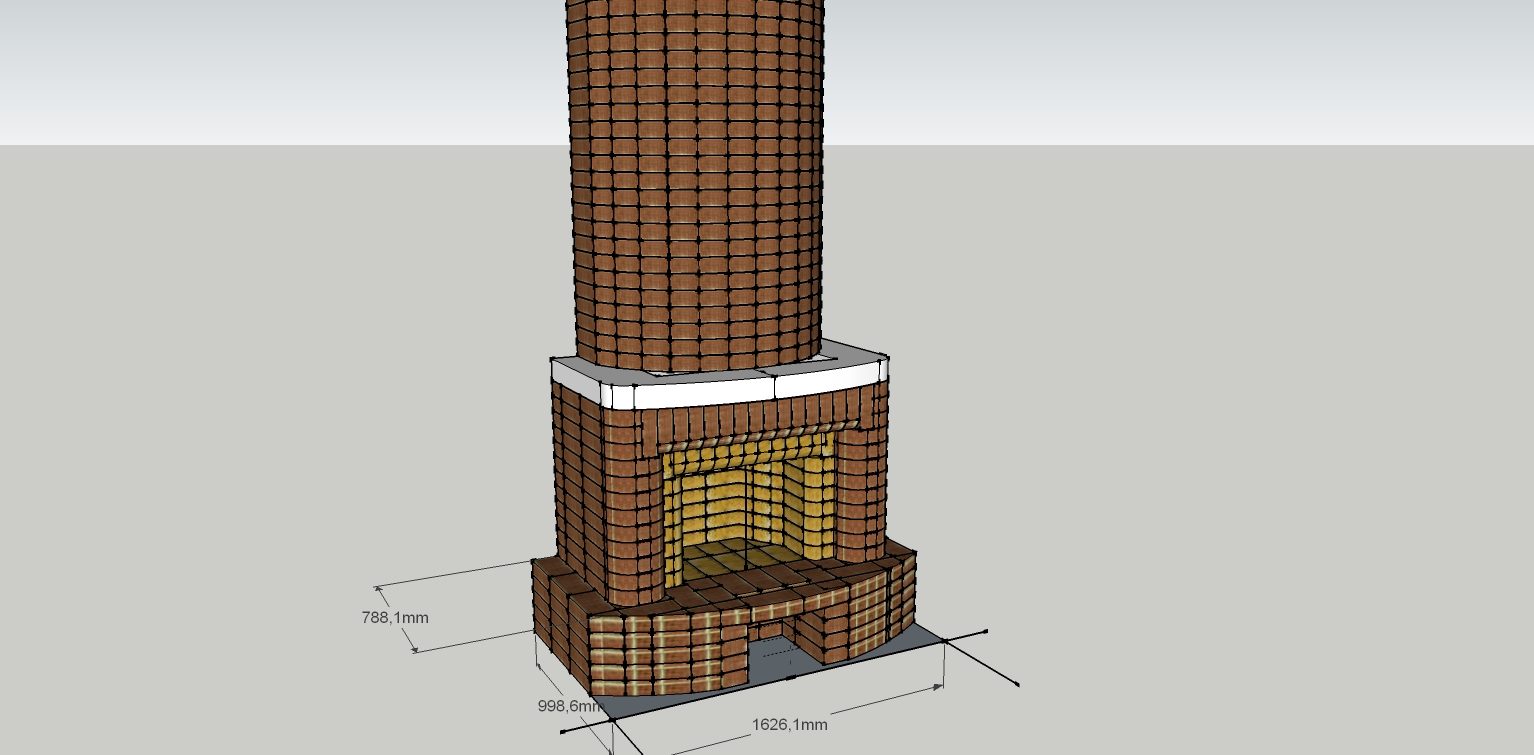The height and width of the screenshot is (755, 1534).
Task: Select the right brick column of fireplace
Action: [858, 490]
